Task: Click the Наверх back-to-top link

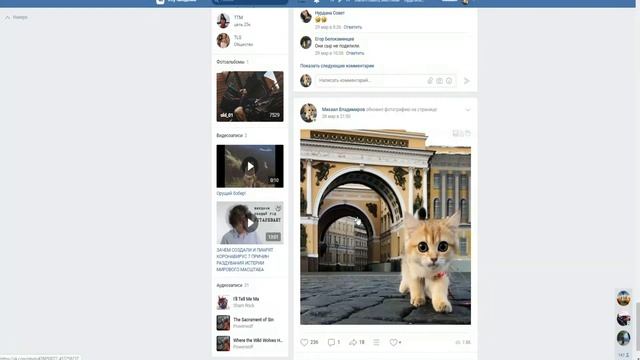Action: click(x=16, y=18)
